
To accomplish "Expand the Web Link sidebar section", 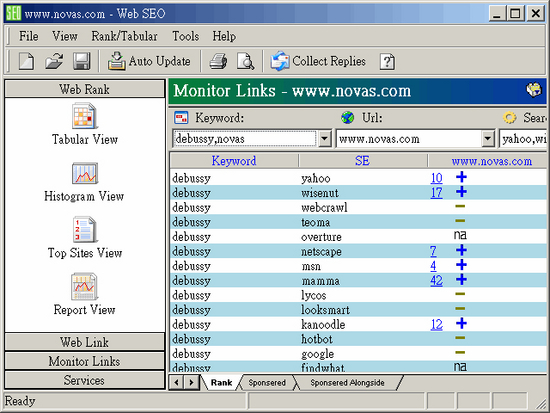I will (85, 342).
